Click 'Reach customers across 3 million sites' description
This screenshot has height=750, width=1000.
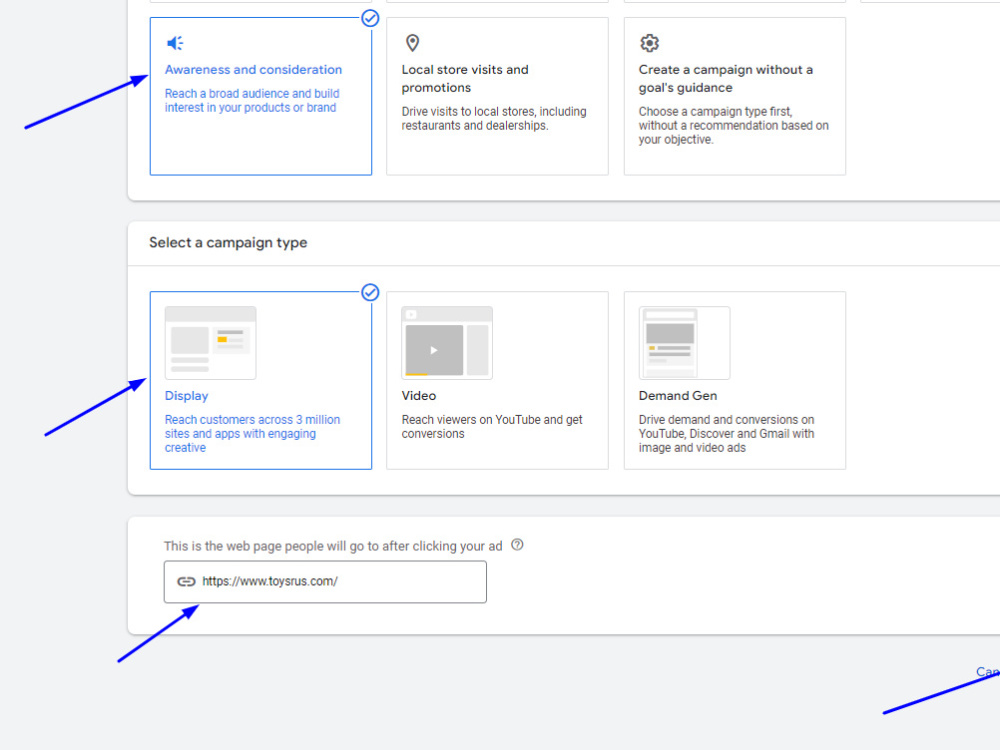coord(253,434)
